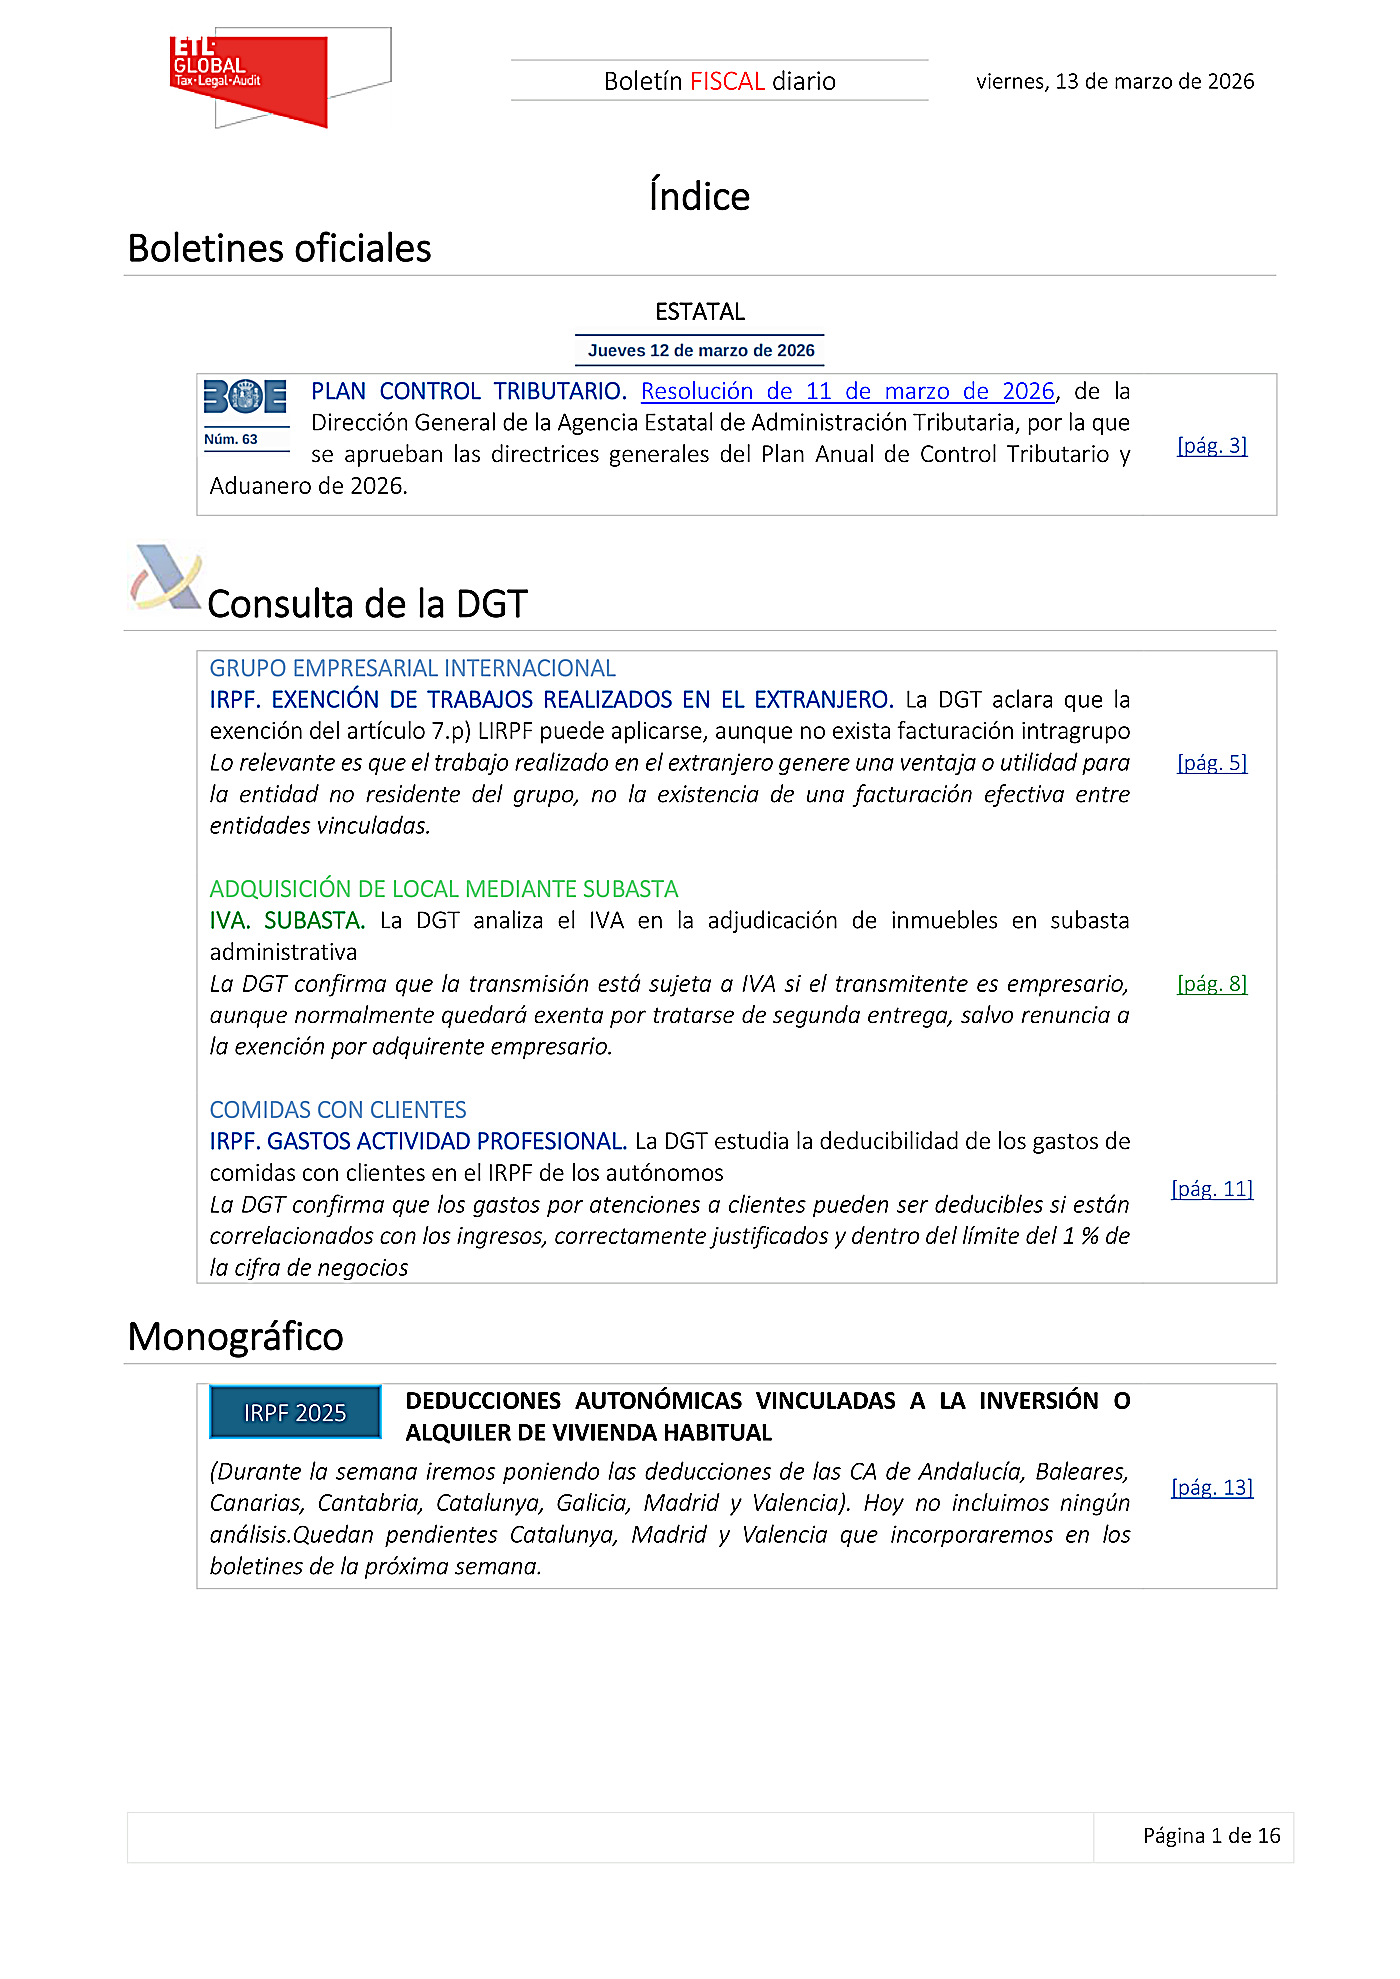Image resolution: width=1400 pixels, height=1979 pixels.
Task: Click the ADQUISICIÓN DE LOCAL MEDIANTE SUBASTA heading
Action: 443,889
